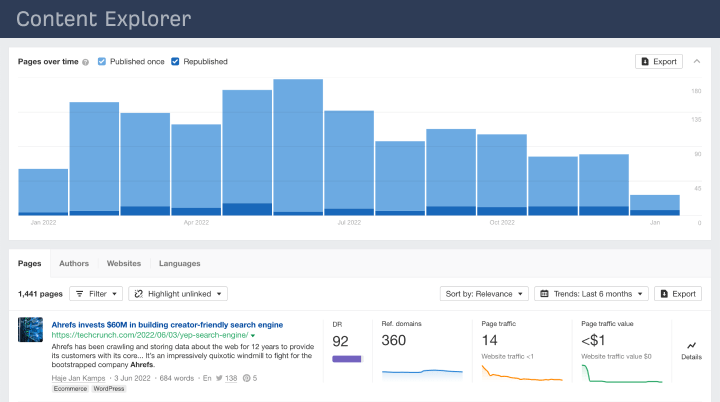
Task: Click the tallest chart bar for Jun 2022
Action: (298, 147)
